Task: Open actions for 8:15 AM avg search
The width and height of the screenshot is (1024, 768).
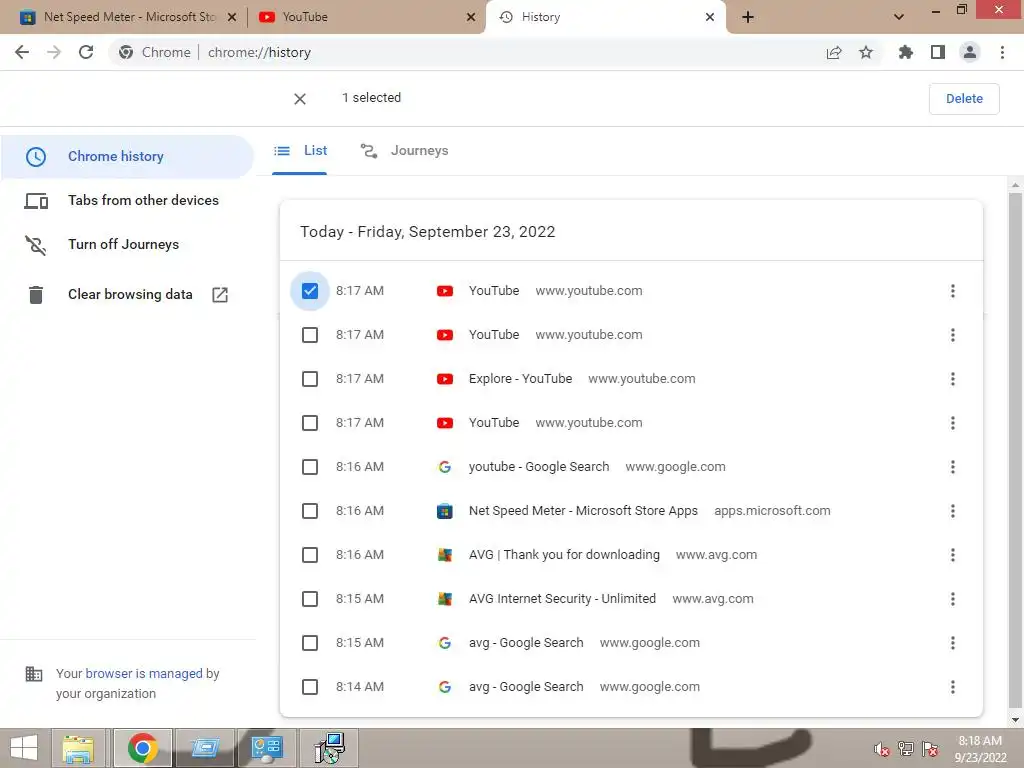Action: coord(953,643)
